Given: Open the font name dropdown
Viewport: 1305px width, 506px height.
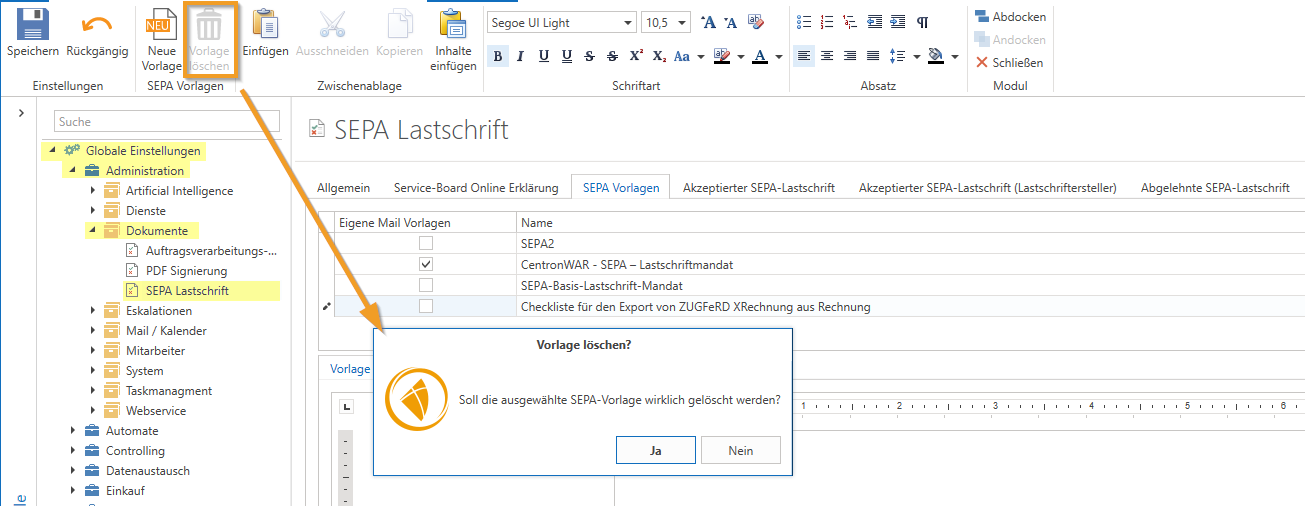Looking at the screenshot, I should coord(627,22).
